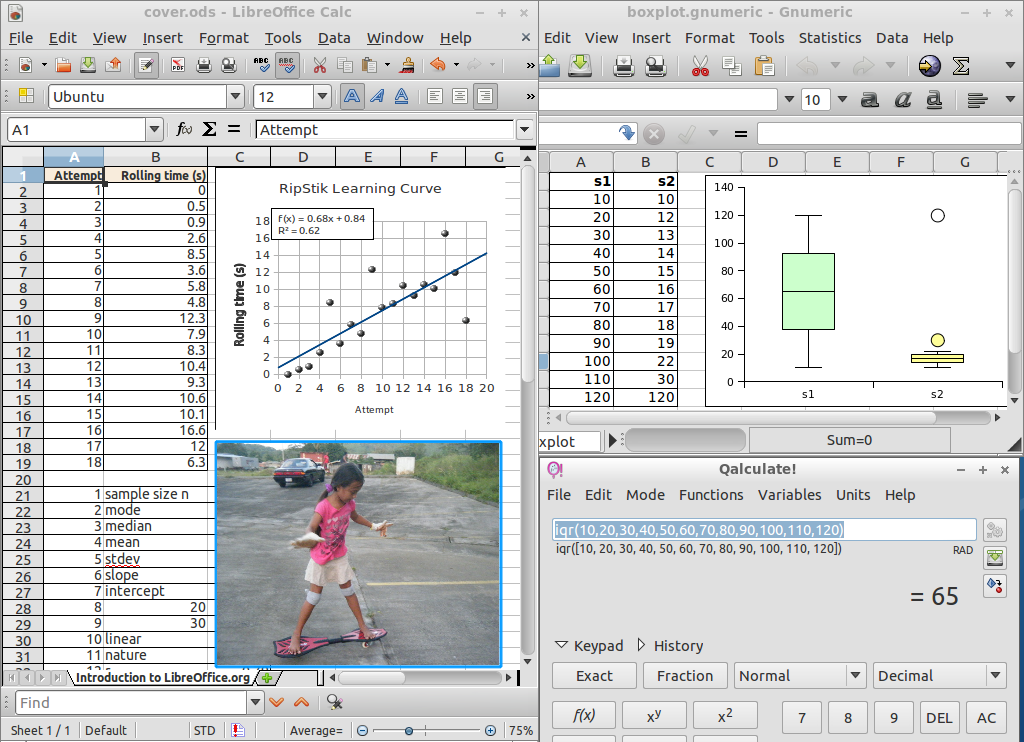Open the Gnumeric Tools menu

[766, 38]
